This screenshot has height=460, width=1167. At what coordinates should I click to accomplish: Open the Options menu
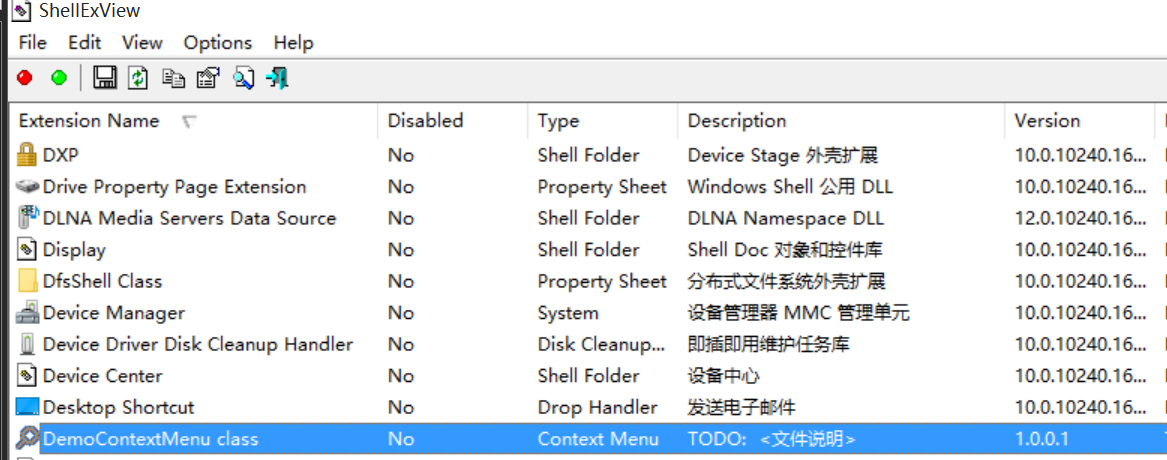tap(217, 42)
